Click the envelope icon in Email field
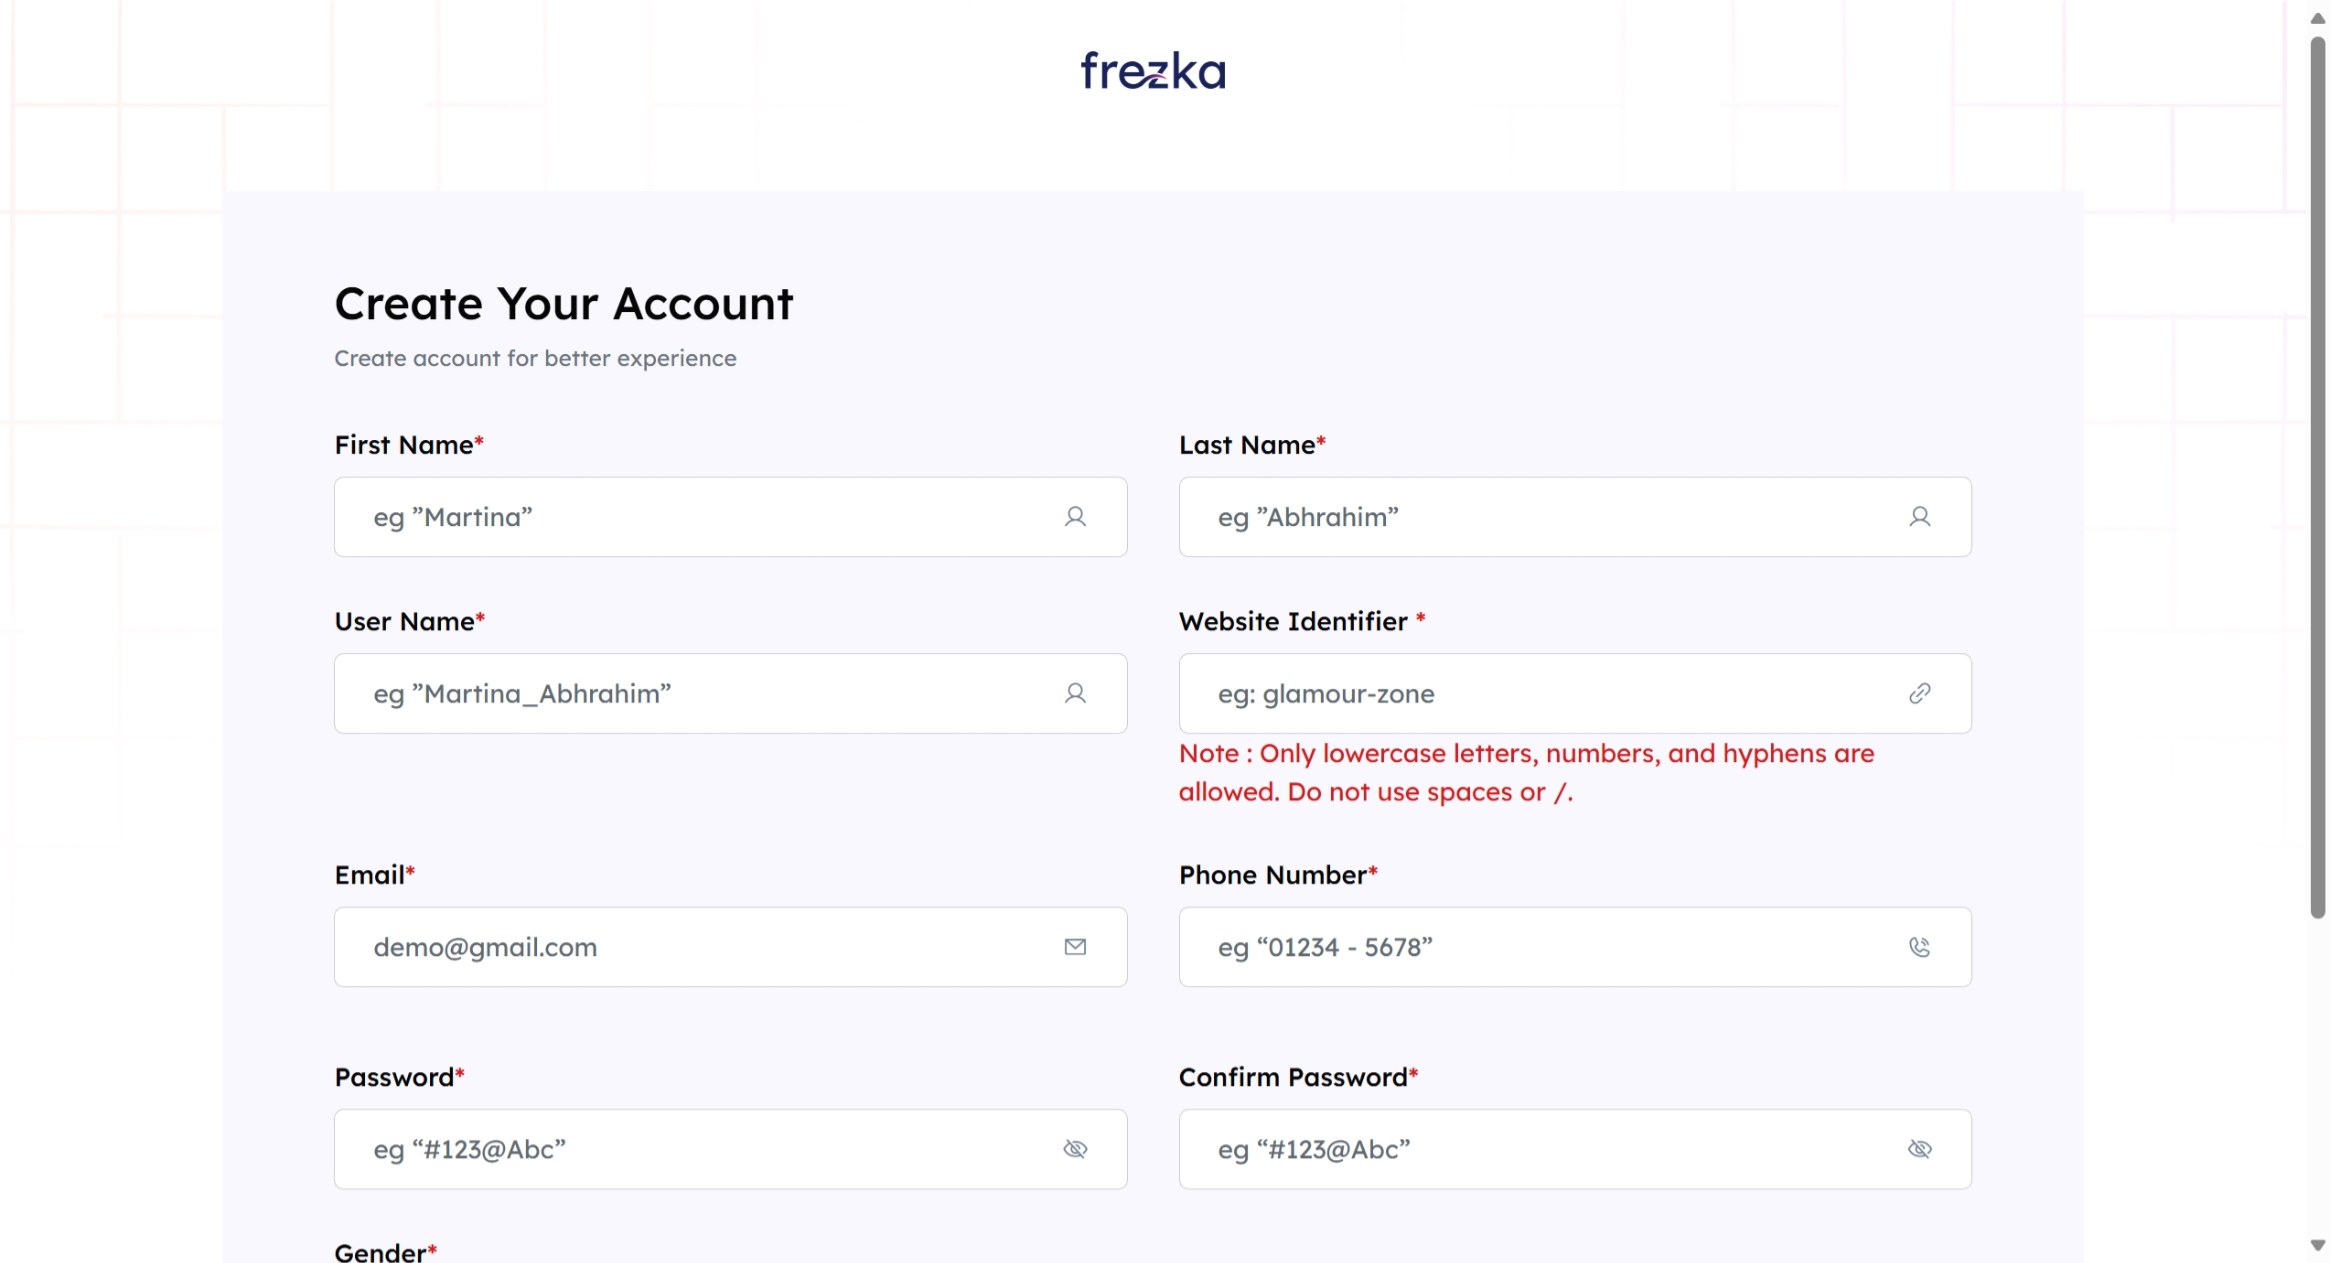 coord(1075,947)
